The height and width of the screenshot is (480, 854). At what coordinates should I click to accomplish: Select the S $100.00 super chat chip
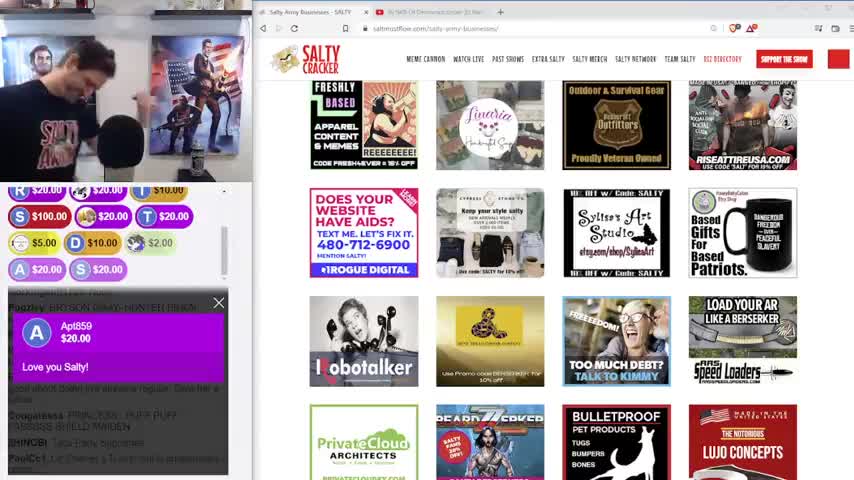coord(39,216)
